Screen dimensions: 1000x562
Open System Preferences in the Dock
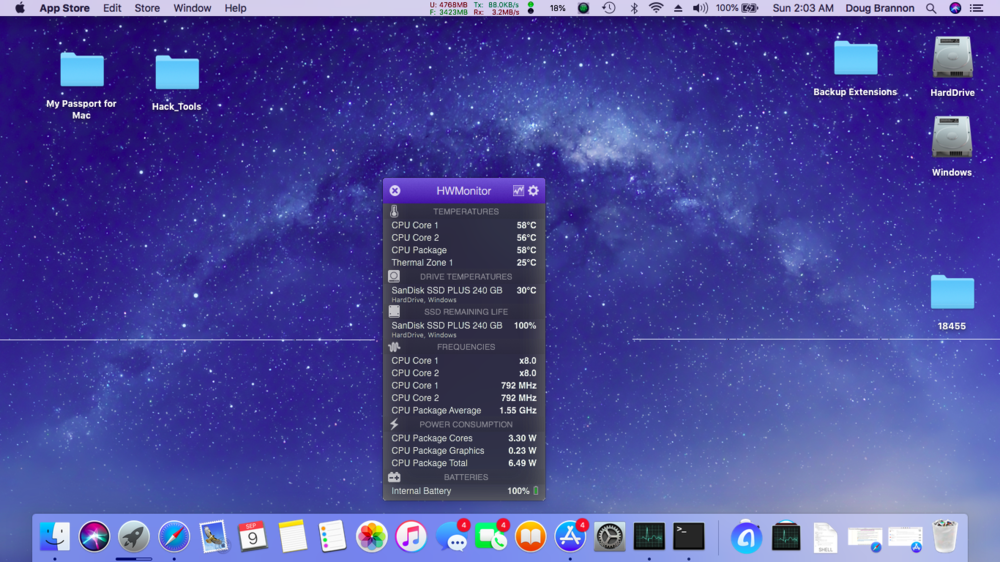[609, 537]
